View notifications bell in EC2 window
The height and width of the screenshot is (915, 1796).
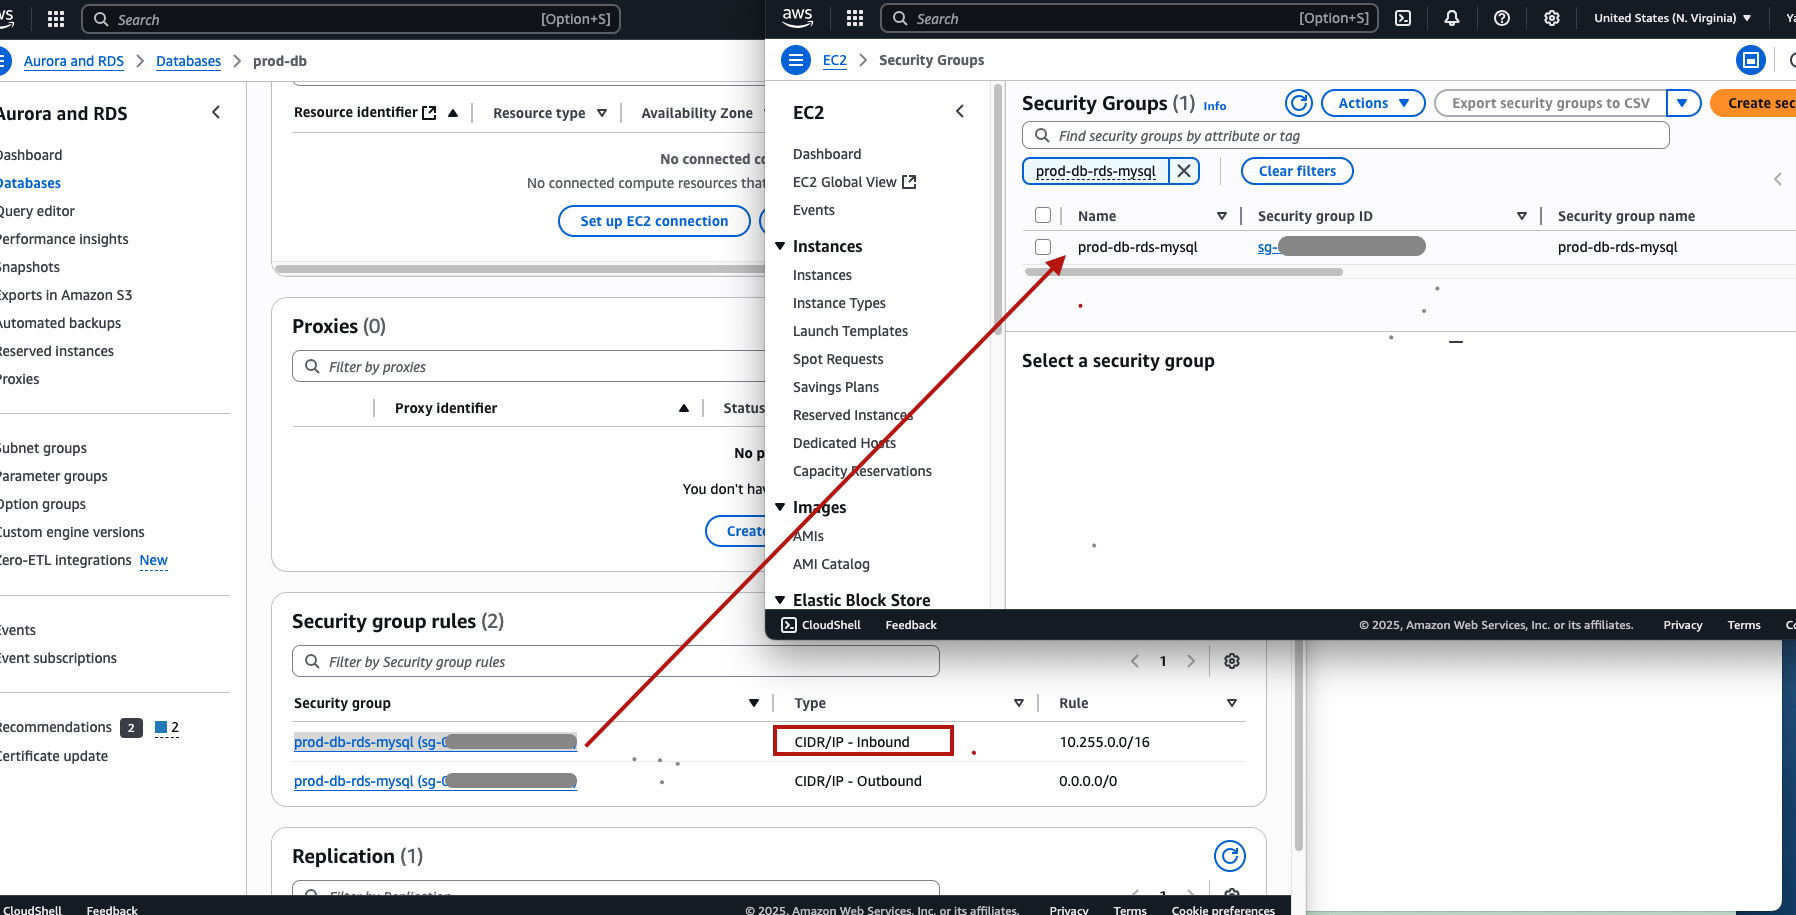coord(1452,18)
